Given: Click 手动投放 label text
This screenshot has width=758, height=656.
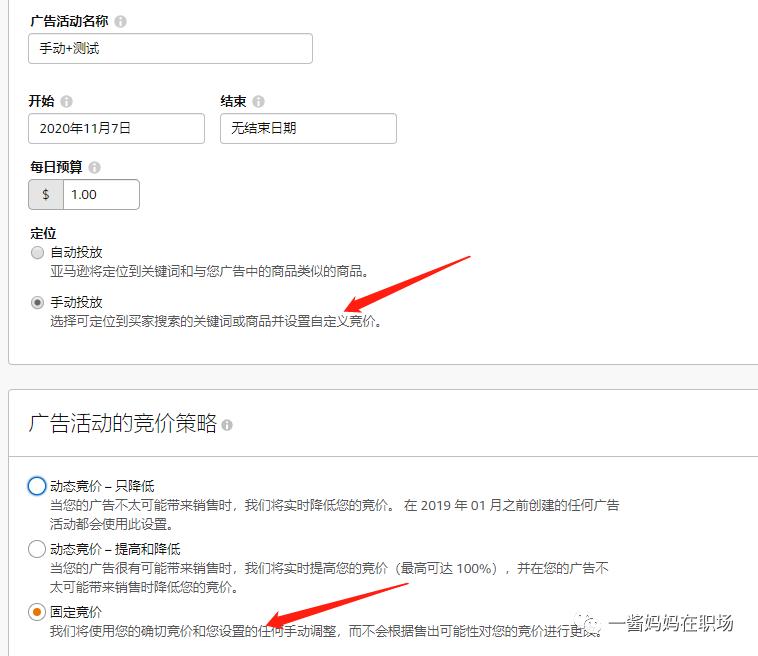Looking at the screenshot, I should (x=76, y=303).
